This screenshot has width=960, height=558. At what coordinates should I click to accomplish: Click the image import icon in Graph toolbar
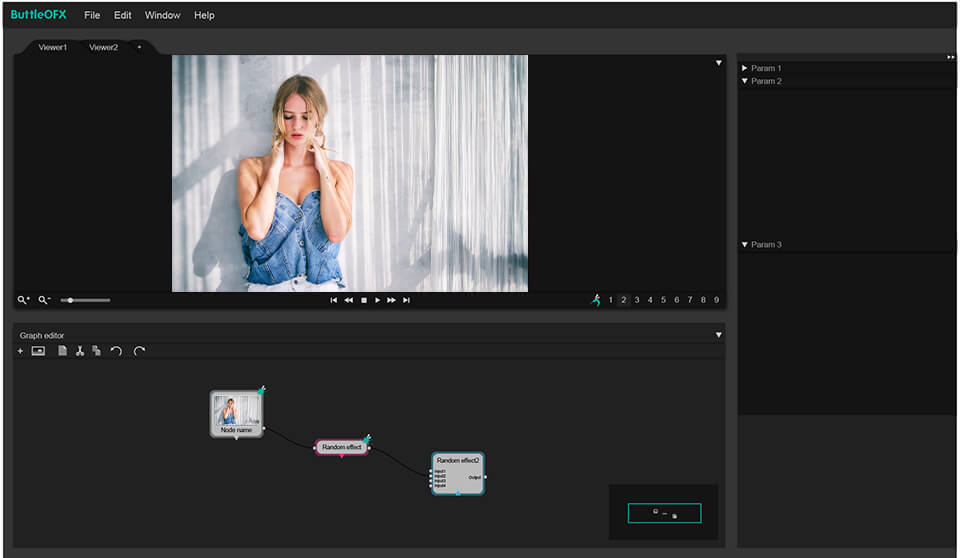38,351
